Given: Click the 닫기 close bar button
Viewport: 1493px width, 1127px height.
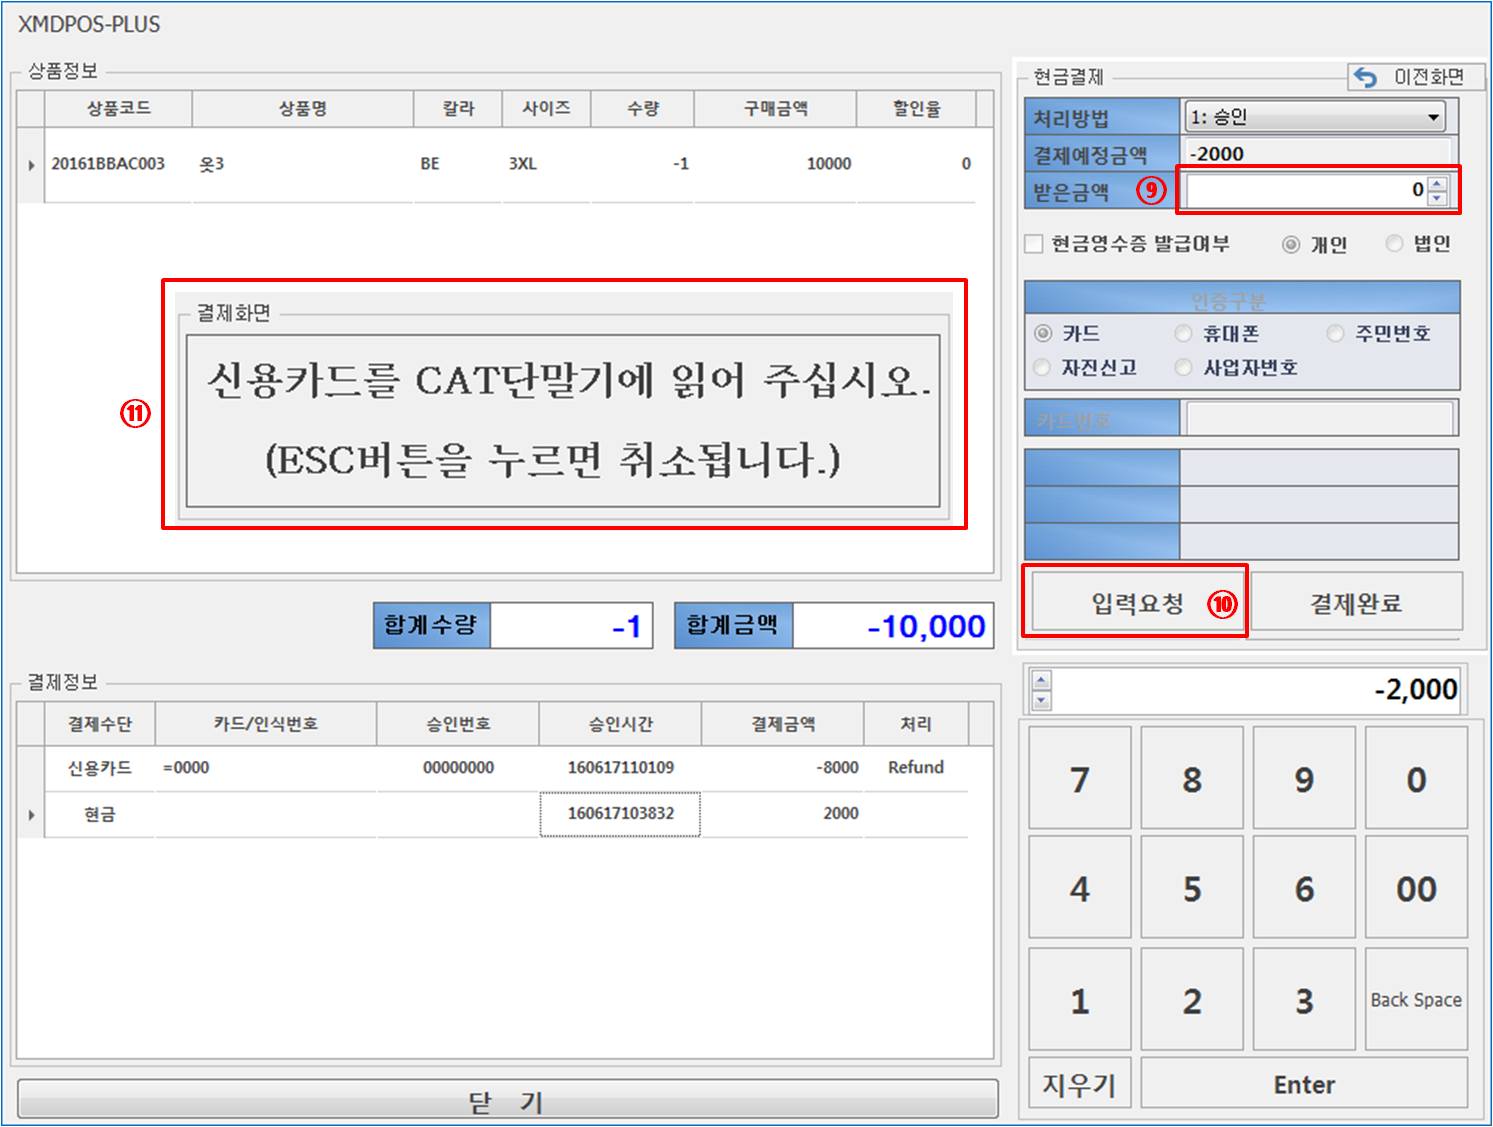Looking at the screenshot, I should point(507,1100).
